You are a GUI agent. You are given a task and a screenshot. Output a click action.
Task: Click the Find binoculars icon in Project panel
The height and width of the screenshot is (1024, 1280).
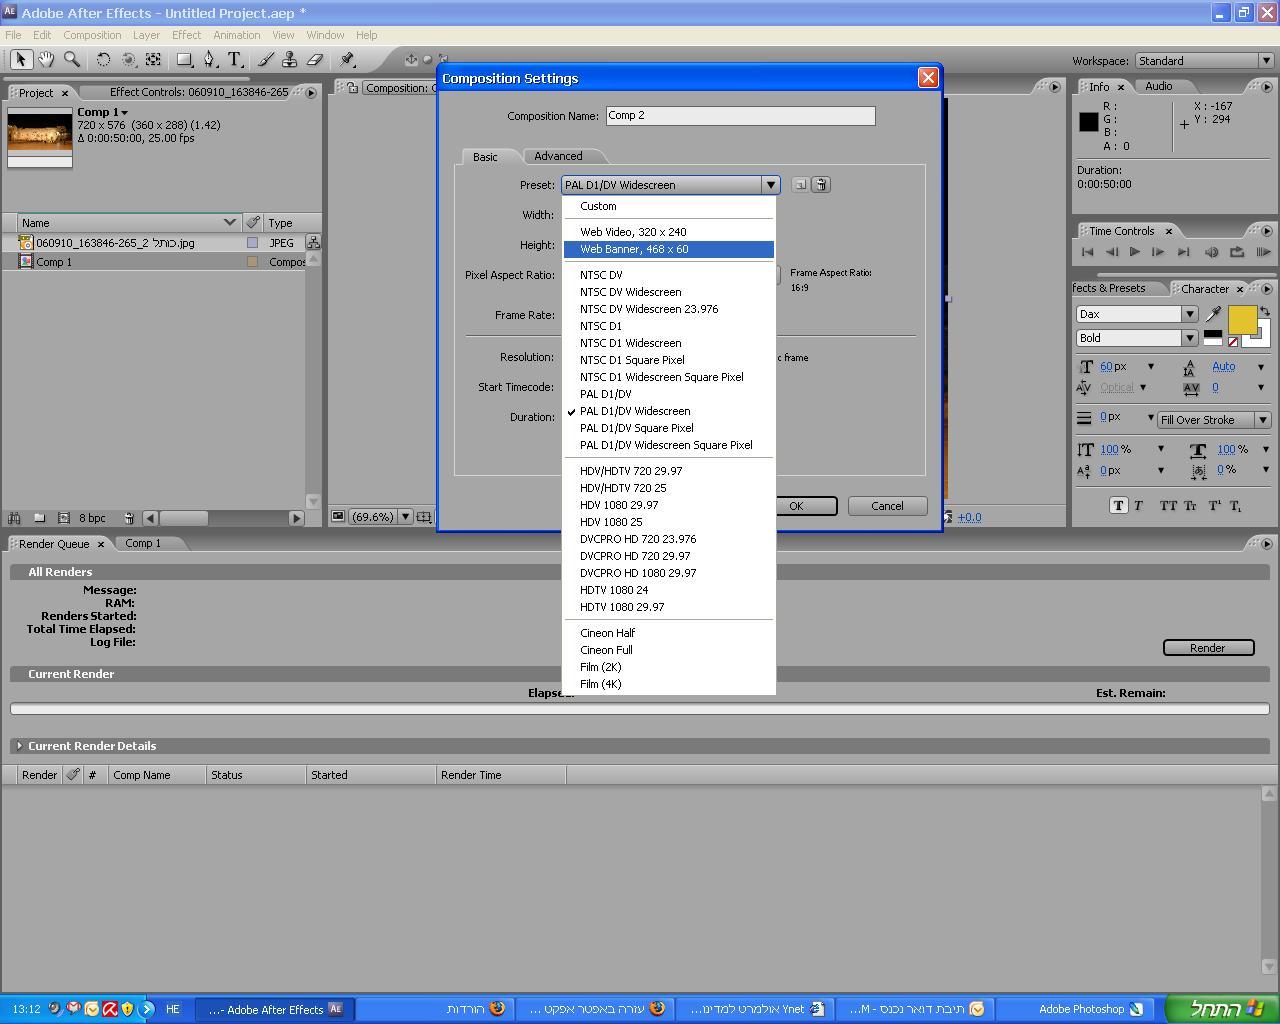click(x=14, y=518)
